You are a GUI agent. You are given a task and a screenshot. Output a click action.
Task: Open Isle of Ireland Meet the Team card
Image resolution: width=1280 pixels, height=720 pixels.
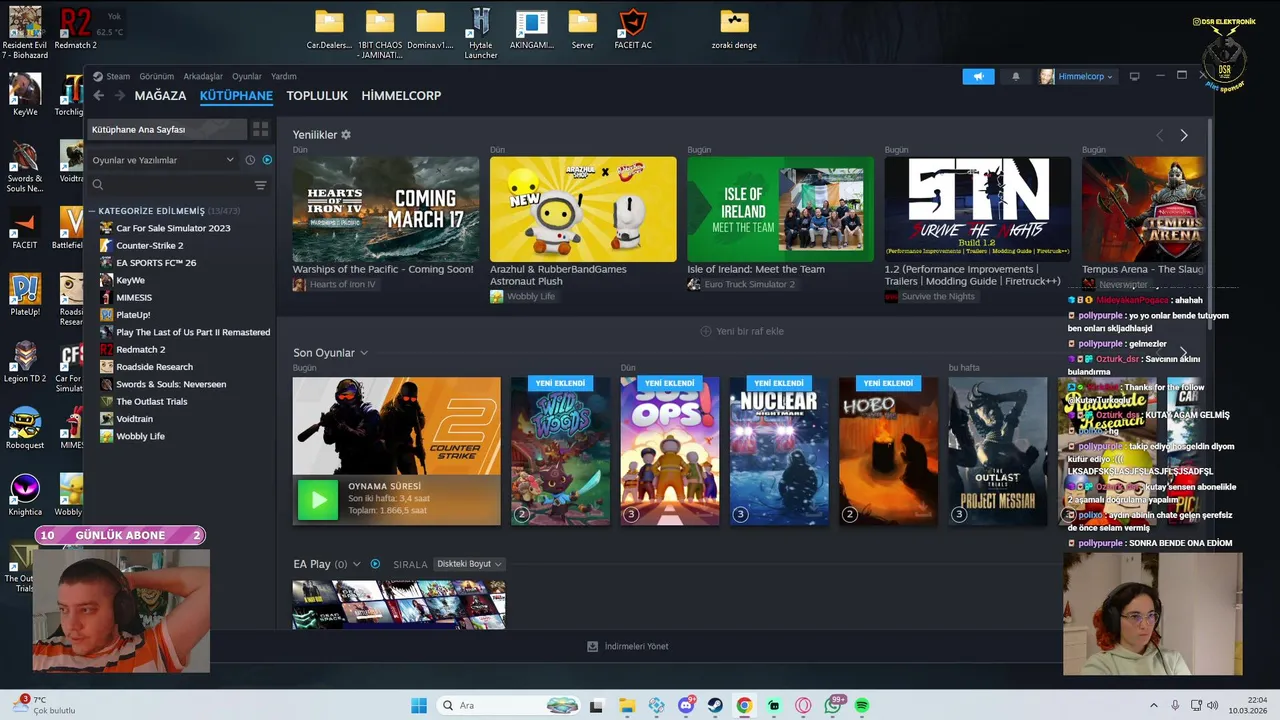(x=780, y=209)
